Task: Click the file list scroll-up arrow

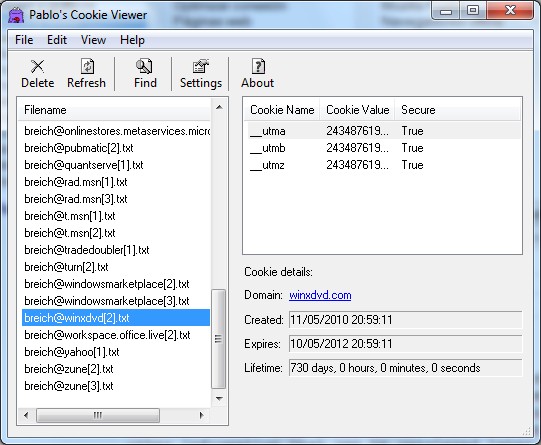Action: 219,107
